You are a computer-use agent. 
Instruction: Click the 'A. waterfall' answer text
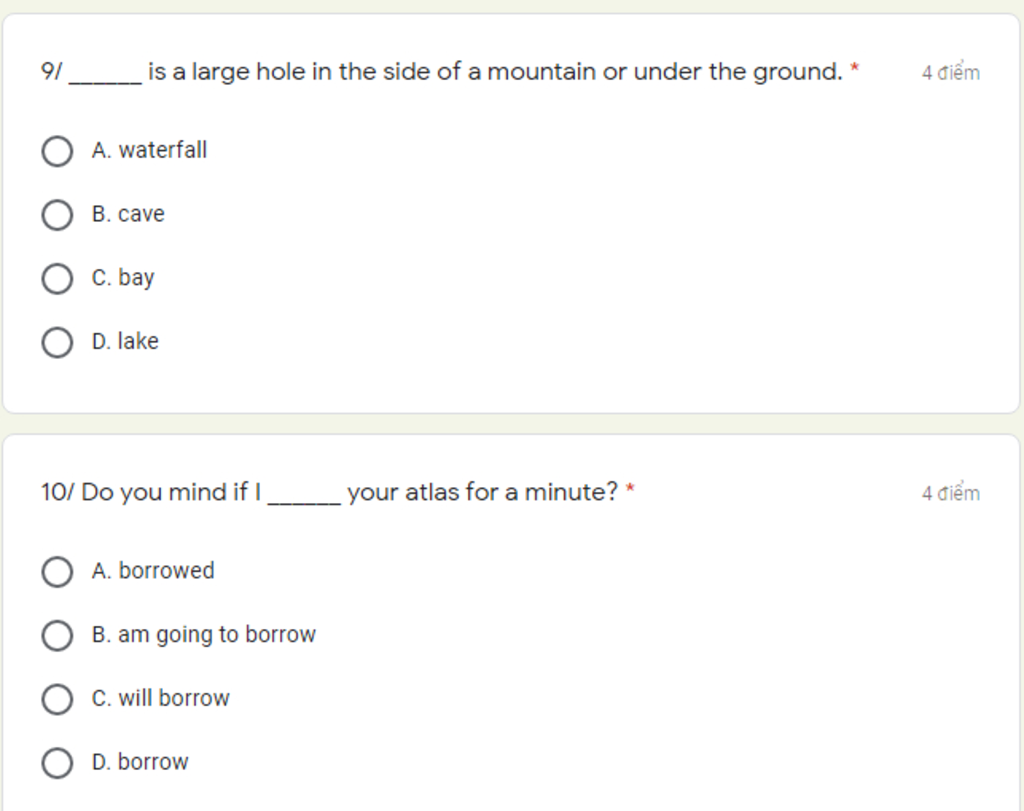point(149,150)
